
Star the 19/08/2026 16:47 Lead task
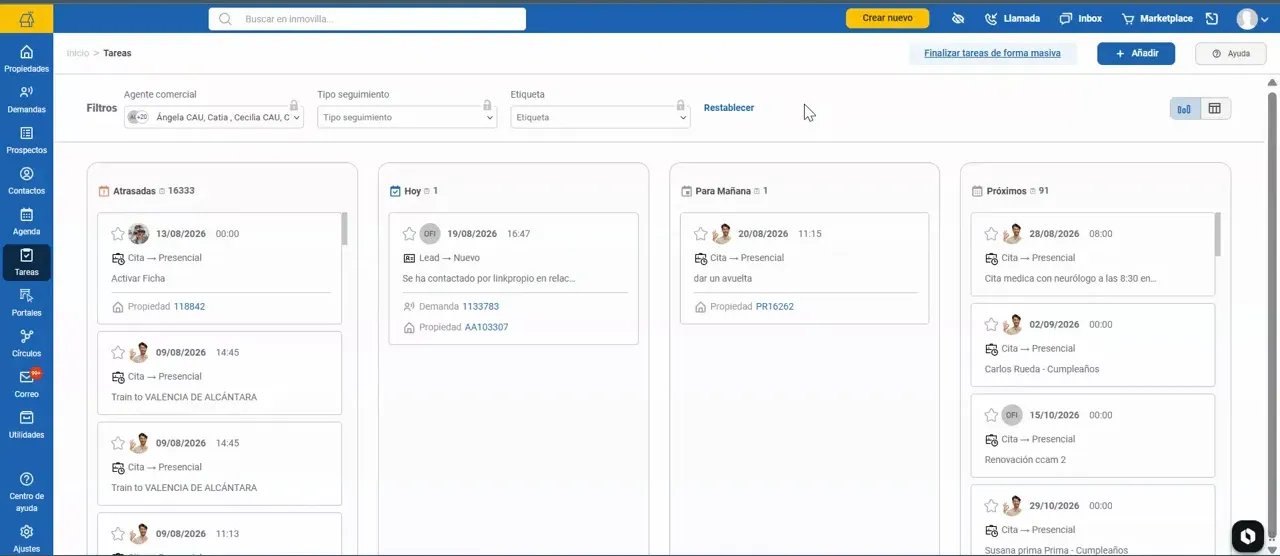(409, 234)
